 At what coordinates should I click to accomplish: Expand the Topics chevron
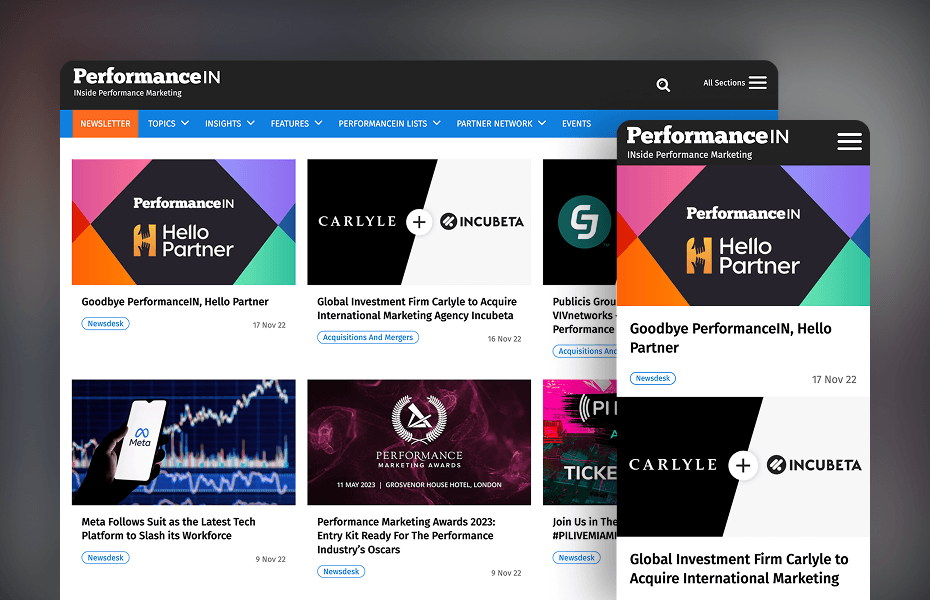[x=185, y=123]
